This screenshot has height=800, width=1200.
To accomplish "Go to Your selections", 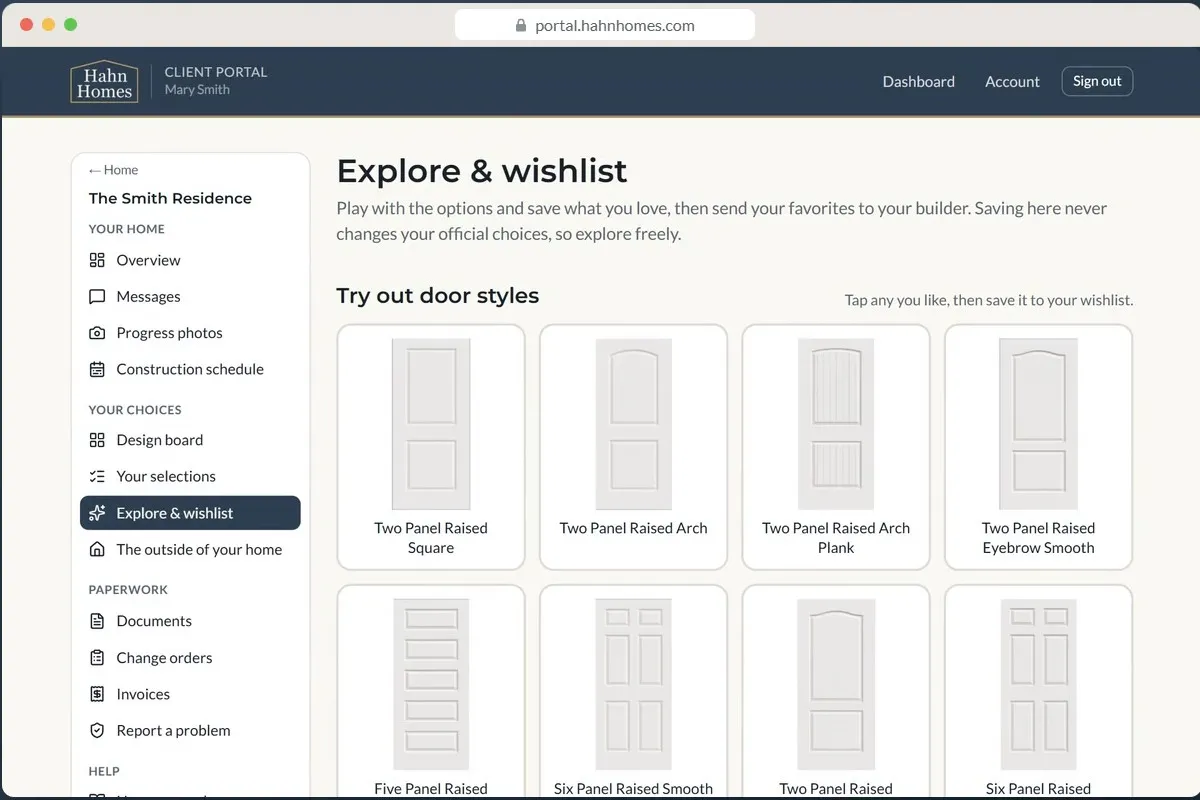I will click(190, 476).
